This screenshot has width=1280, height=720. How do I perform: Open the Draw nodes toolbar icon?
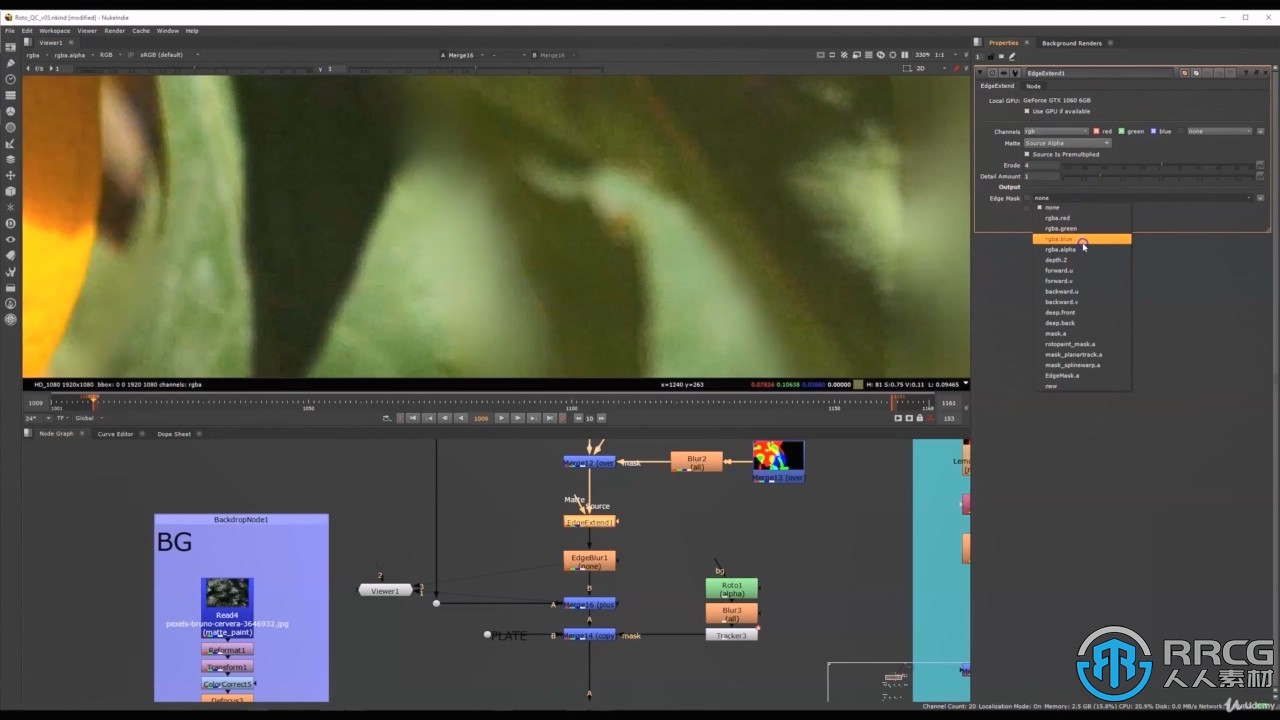[x=11, y=63]
